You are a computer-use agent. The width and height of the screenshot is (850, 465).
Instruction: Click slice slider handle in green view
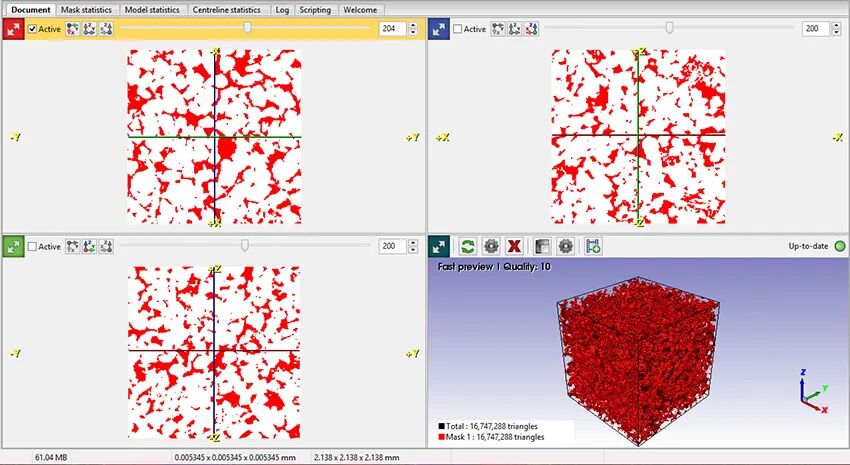(x=244, y=246)
